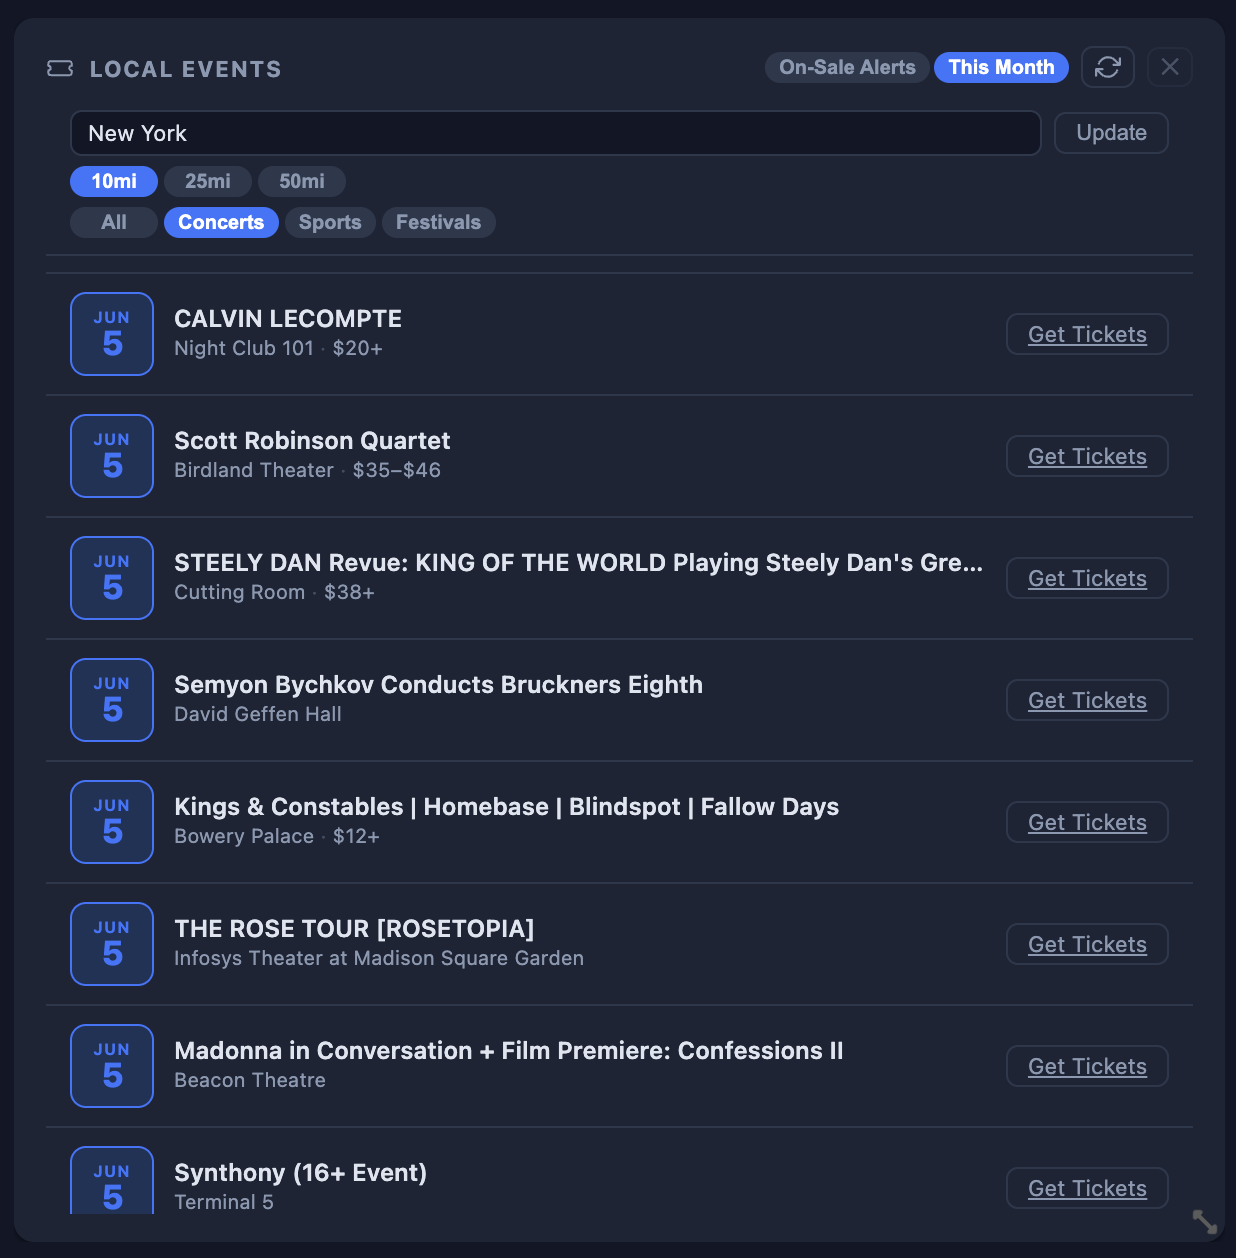Screen dimensions: 1236x1258
Task: Get tickets for STEELY DAN Revue
Action: pyautogui.click(x=1087, y=578)
